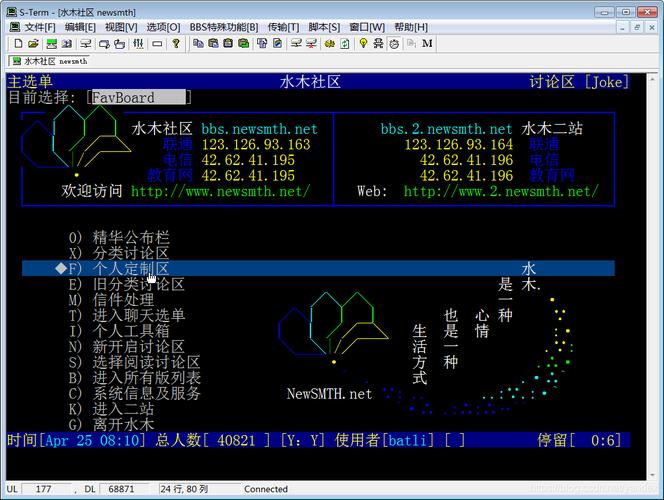Click the clock timer toolbar icon
This screenshot has width=664, height=500.
[x=394, y=43]
